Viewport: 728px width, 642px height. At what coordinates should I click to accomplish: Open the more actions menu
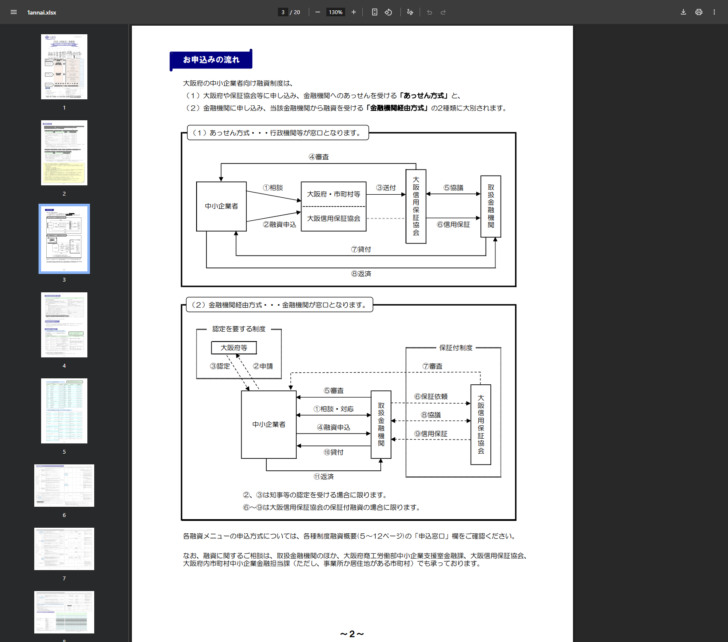(714, 12)
